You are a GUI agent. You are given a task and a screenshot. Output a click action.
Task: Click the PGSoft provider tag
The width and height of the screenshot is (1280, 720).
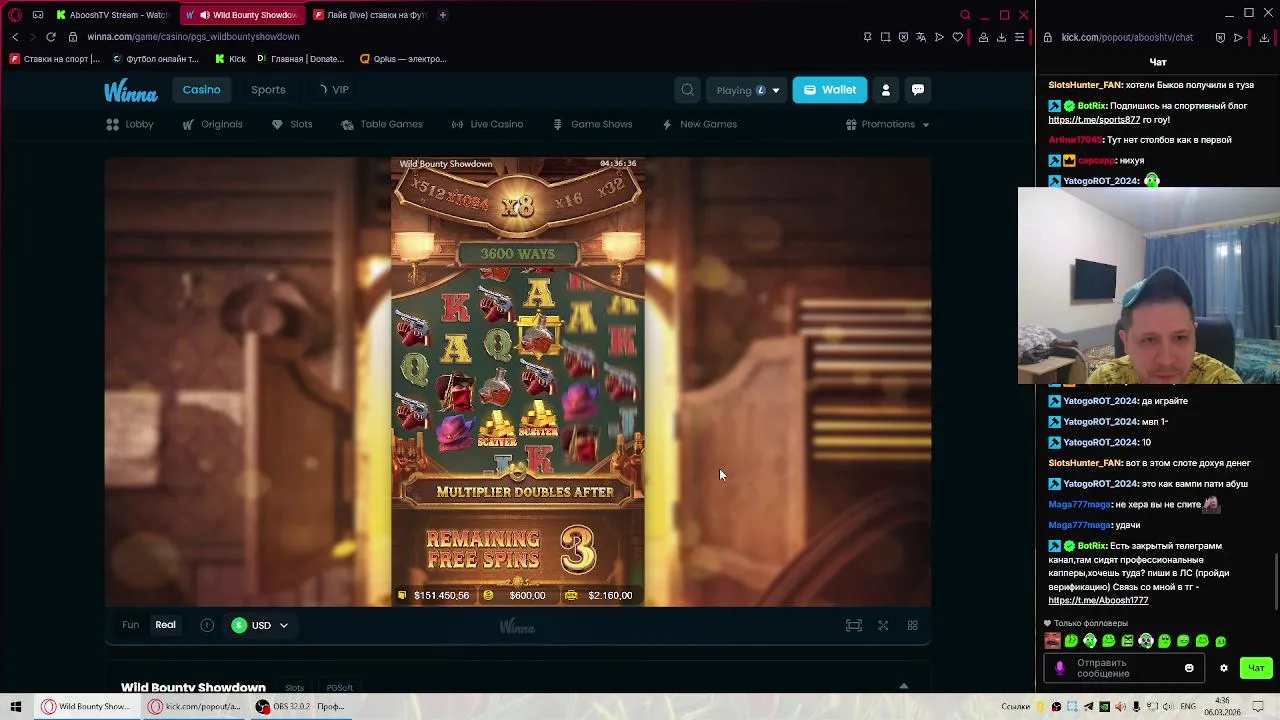pos(340,688)
